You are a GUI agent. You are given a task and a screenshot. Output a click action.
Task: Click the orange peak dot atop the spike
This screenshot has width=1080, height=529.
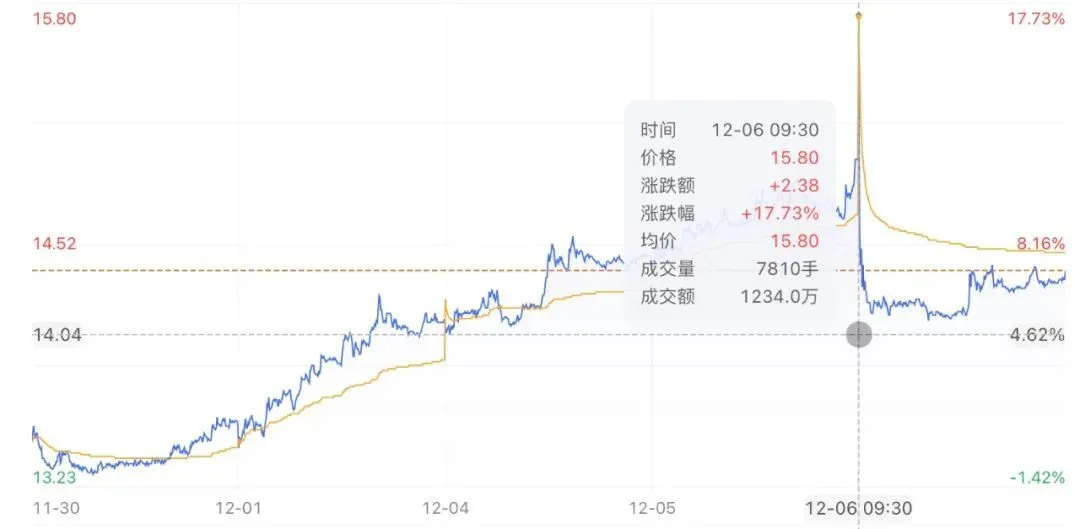click(859, 16)
